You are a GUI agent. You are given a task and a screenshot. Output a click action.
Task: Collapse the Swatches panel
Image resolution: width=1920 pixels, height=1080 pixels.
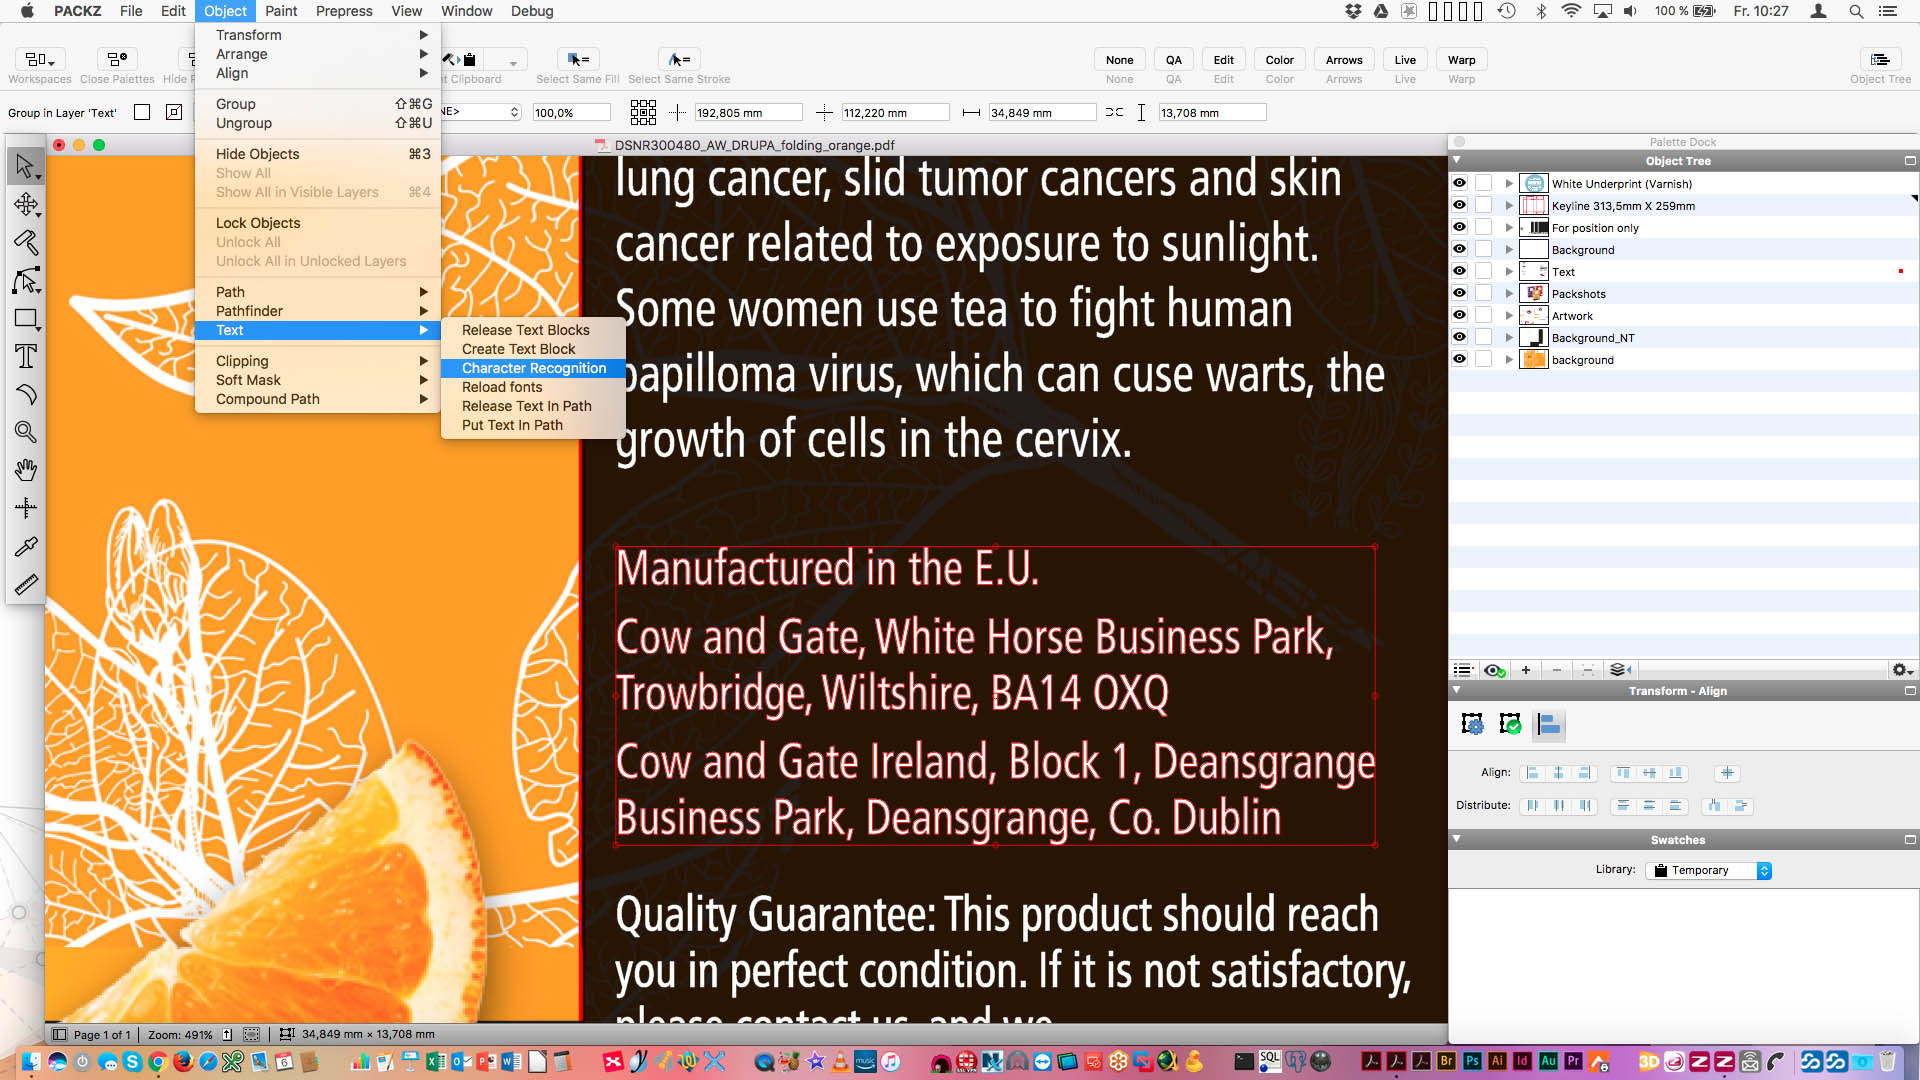(1457, 839)
